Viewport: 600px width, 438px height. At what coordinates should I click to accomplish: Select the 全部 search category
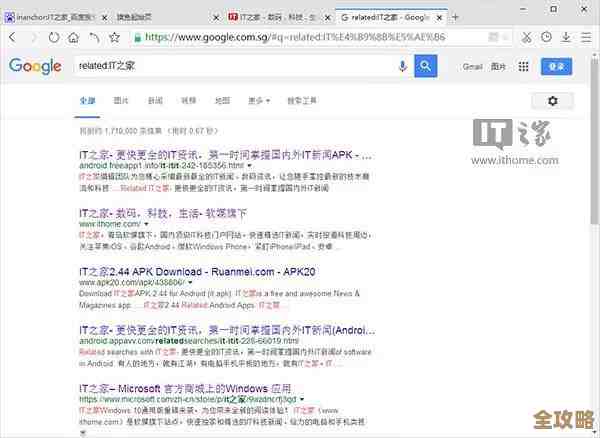pyautogui.click(x=88, y=101)
